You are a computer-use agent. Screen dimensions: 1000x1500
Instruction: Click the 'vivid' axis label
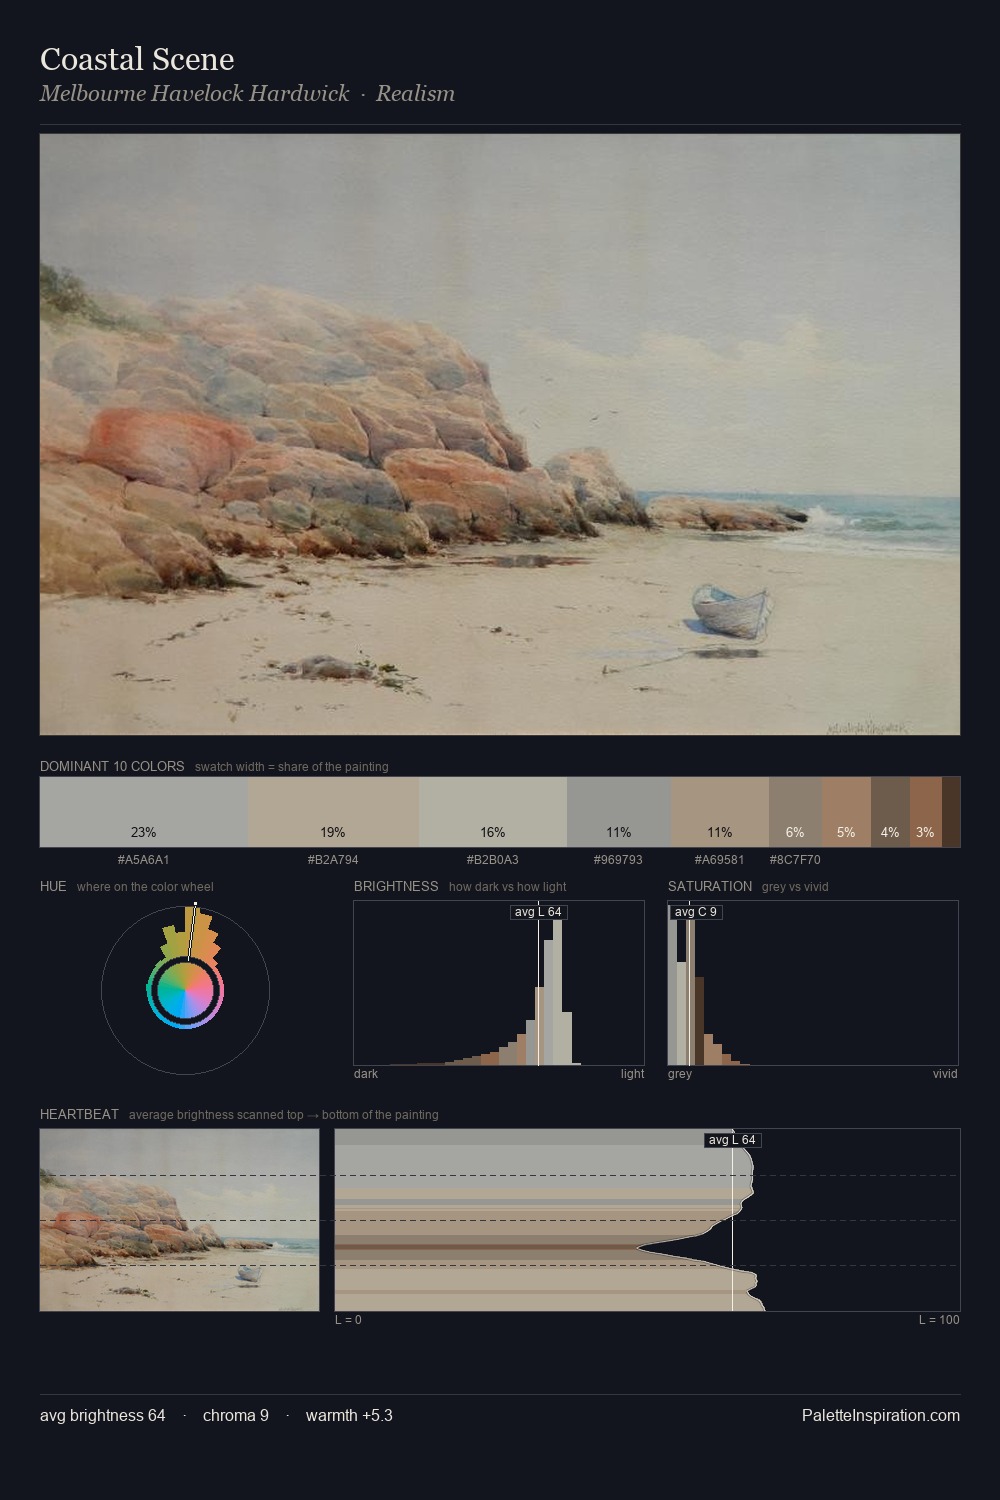[x=945, y=1074]
